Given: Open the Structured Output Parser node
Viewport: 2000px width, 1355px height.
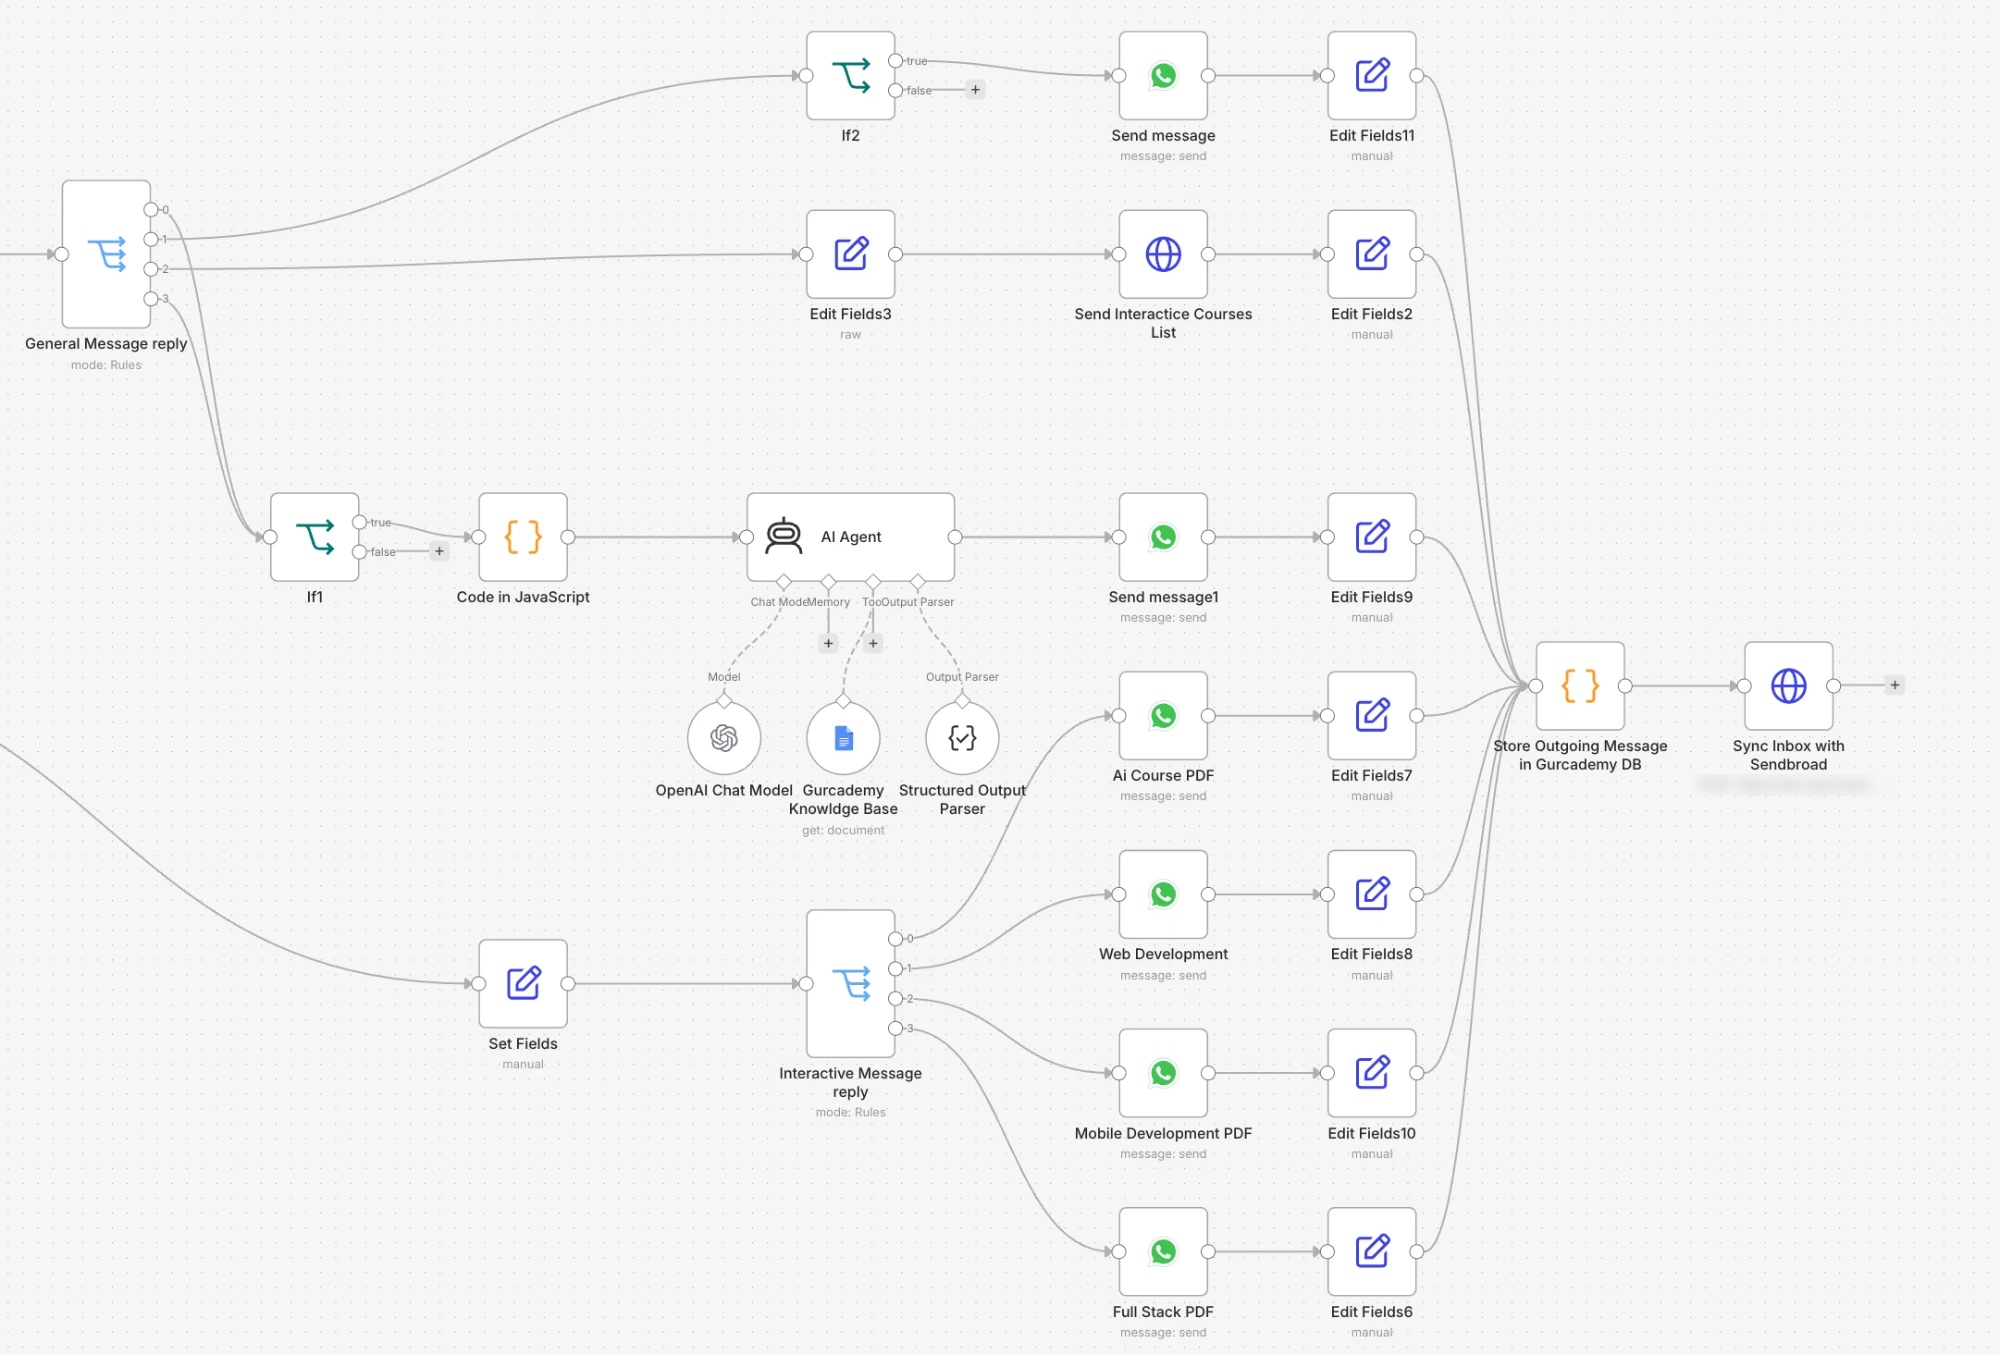Looking at the screenshot, I should click(x=962, y=738).
